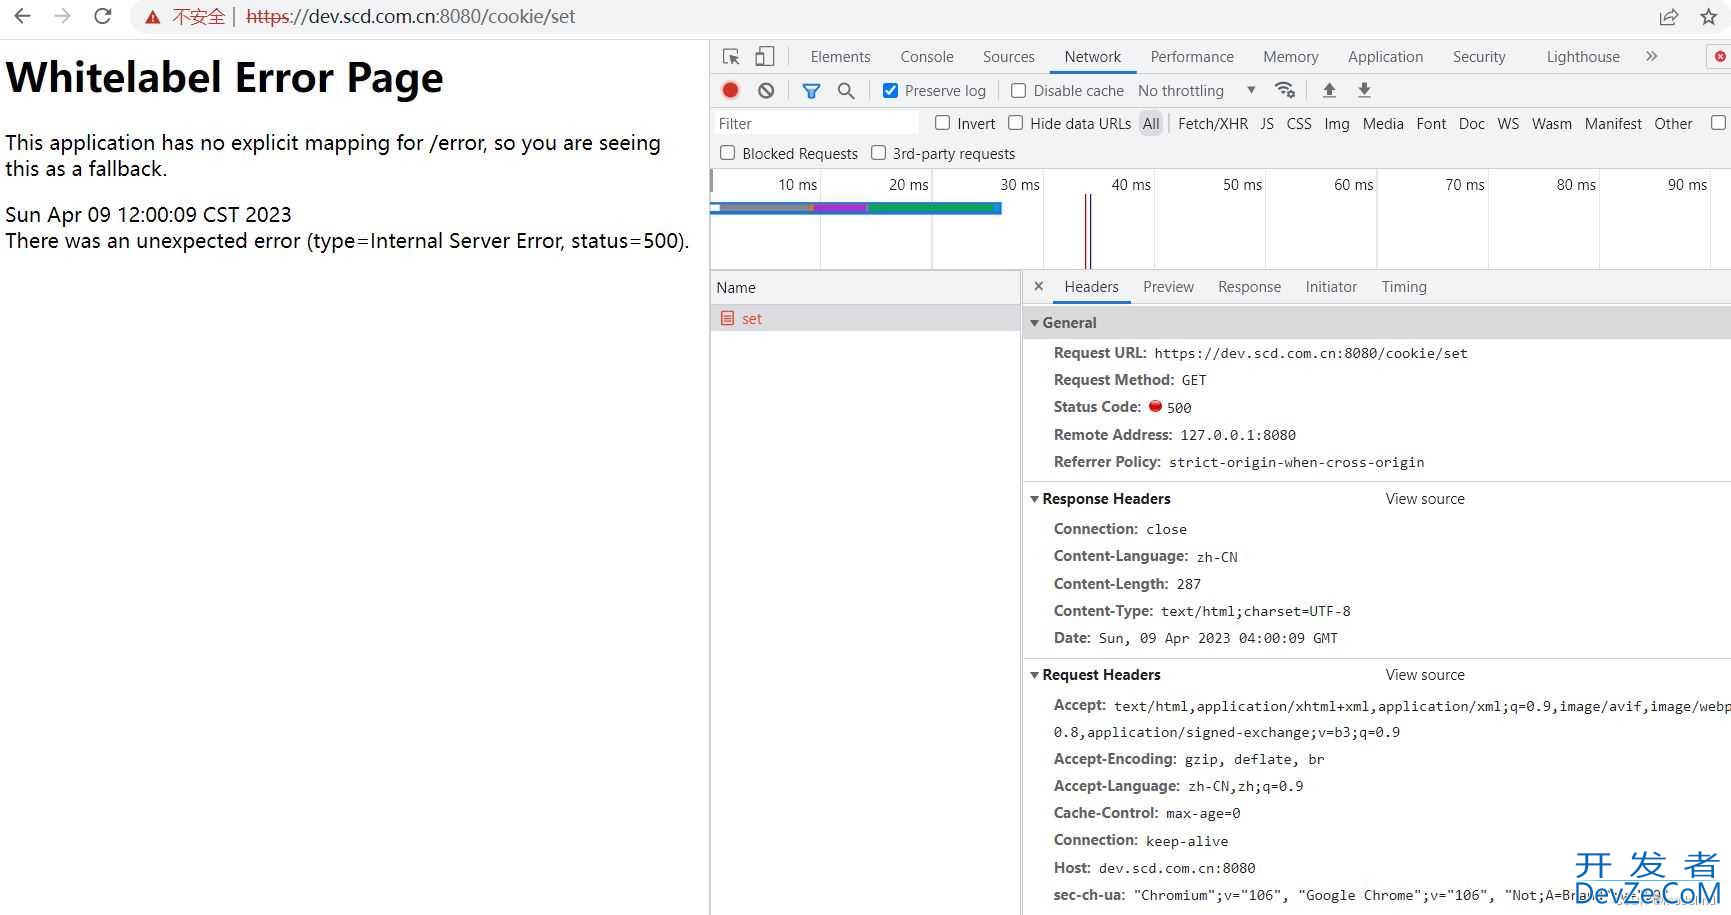Viewport: 1731px width, 915px height.
Task: Go forward using browser forward arrow
Action: (62, 16)
